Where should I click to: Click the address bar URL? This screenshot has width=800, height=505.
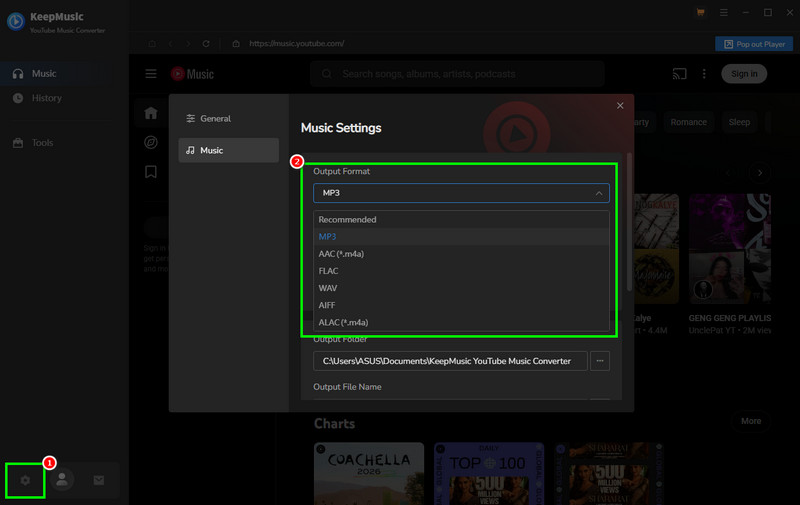[x=296, y=44]
